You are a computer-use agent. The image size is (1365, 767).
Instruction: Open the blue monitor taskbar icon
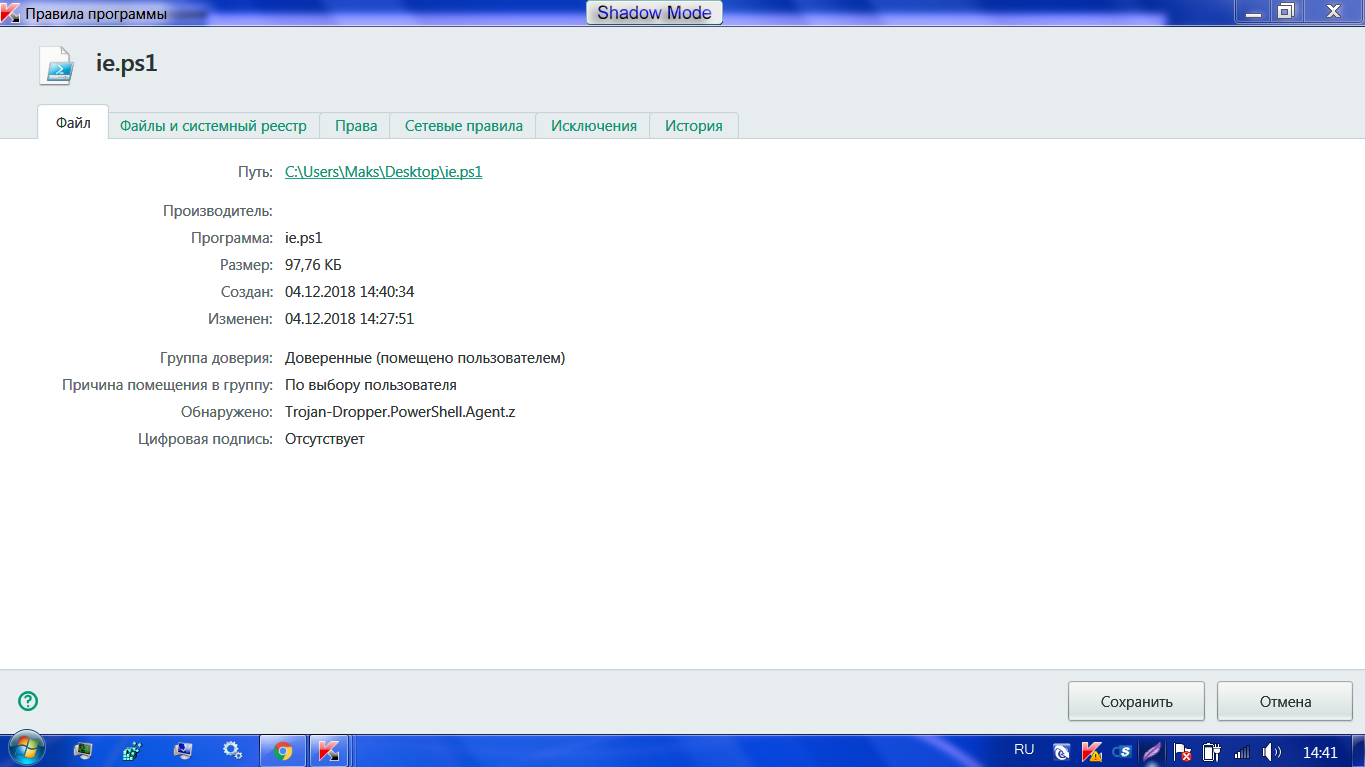coord(182,750)
